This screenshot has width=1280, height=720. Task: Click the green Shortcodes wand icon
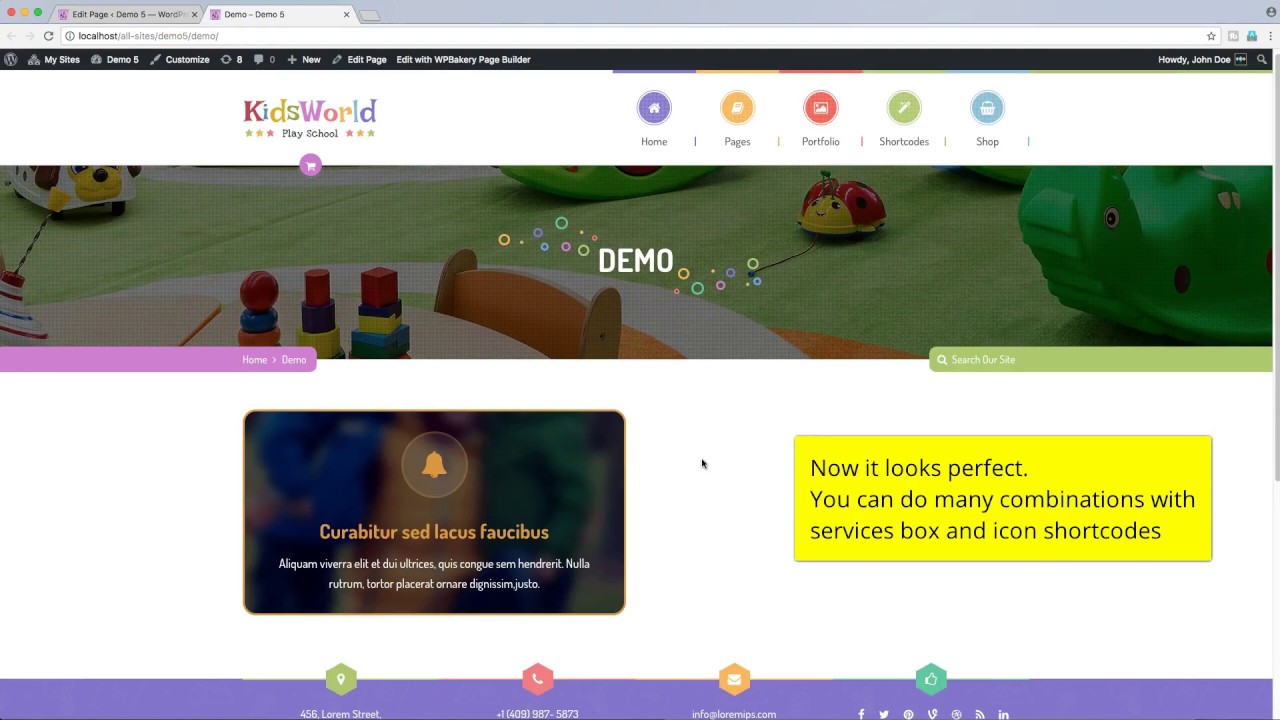pos(904,108)
